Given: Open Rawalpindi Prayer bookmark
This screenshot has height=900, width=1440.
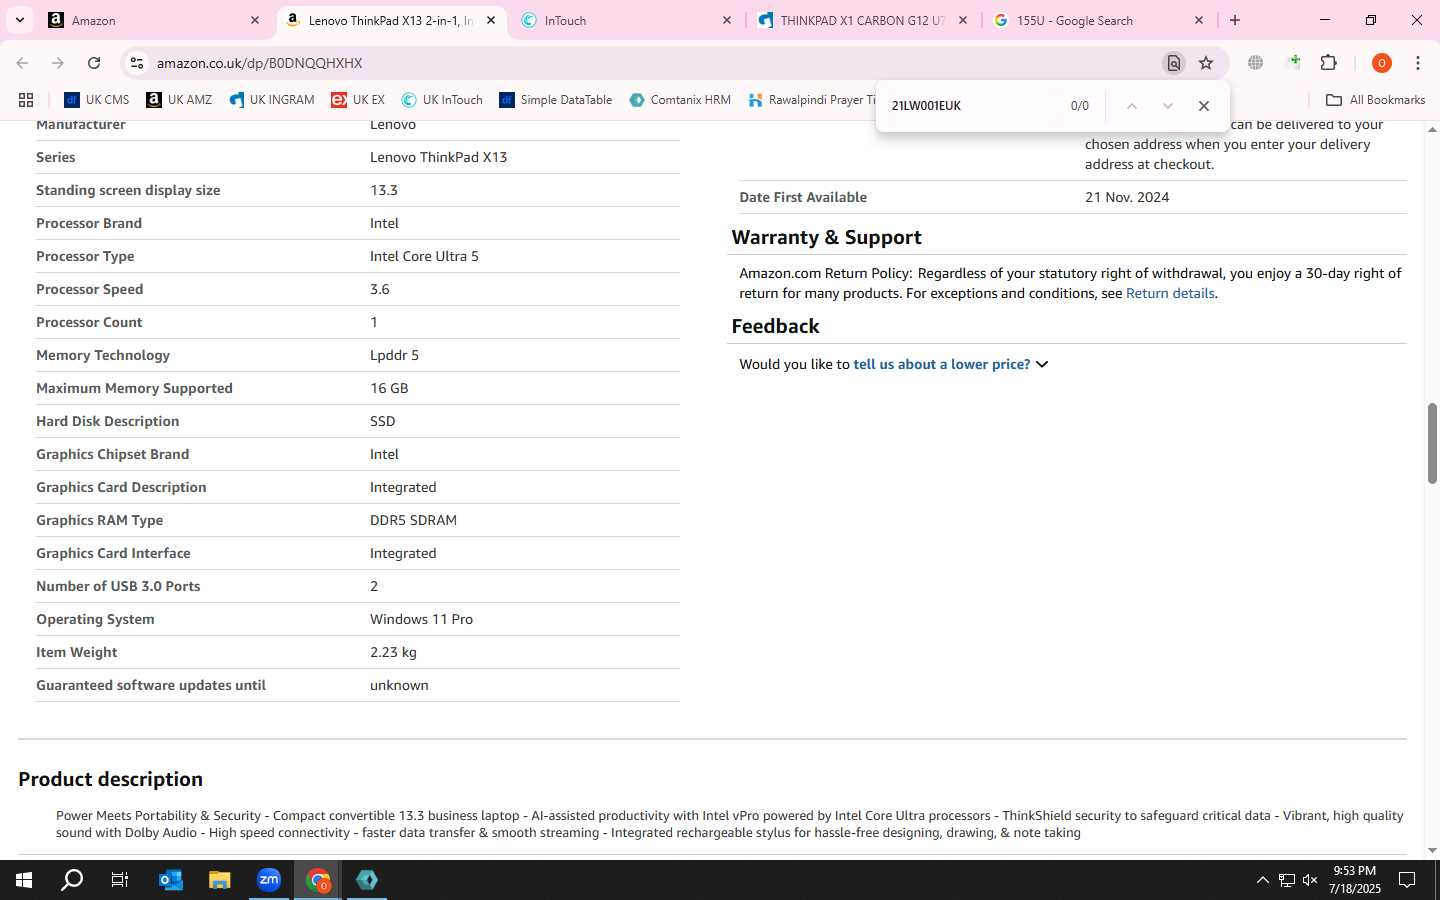Looking at the screenshot, I should click(x=811, y=100).
